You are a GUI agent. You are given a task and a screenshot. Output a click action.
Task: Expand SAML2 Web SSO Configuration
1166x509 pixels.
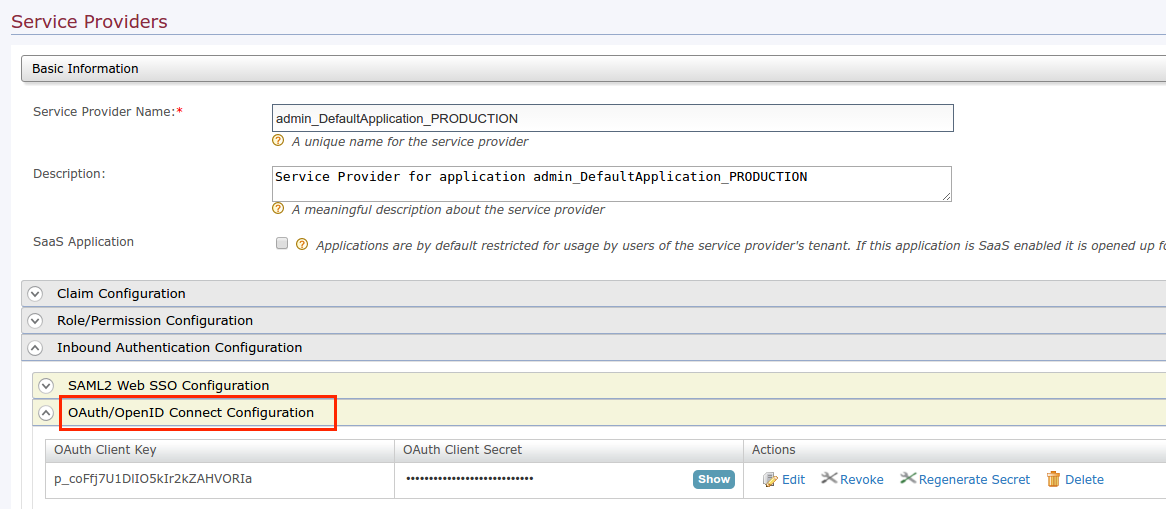[46, 386]
